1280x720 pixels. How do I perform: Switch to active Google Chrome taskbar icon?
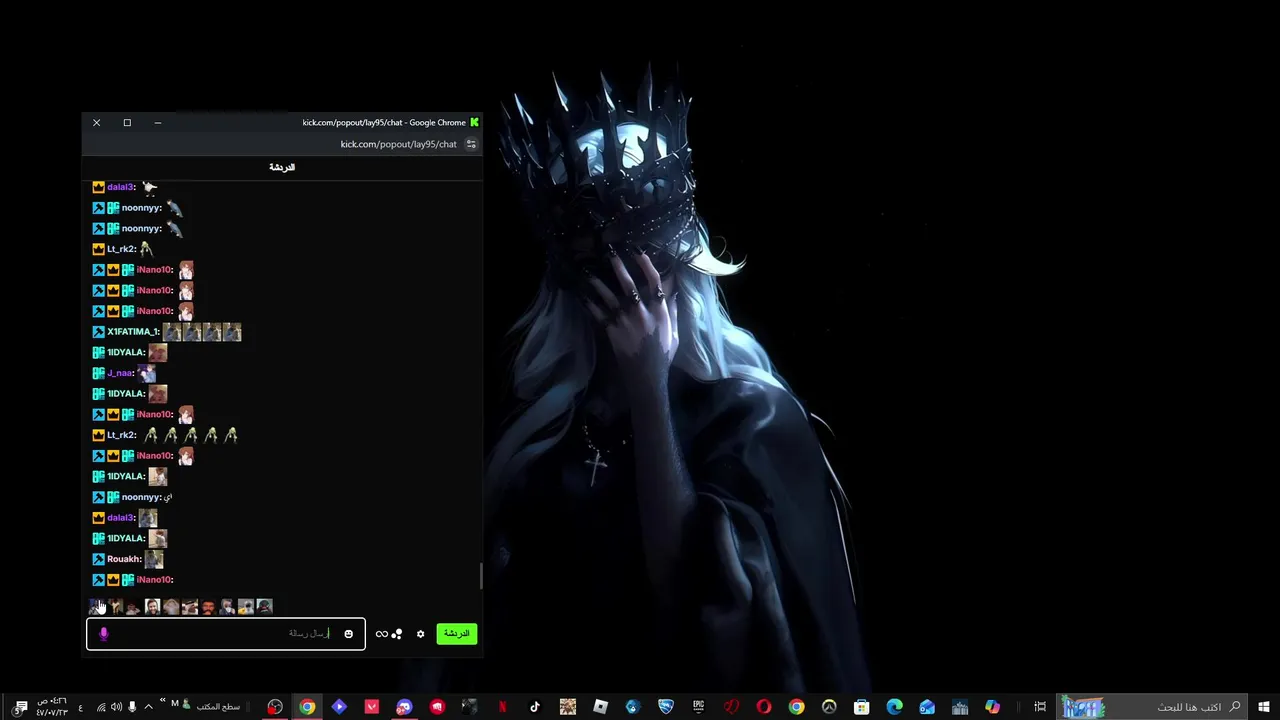coord(307,707)
